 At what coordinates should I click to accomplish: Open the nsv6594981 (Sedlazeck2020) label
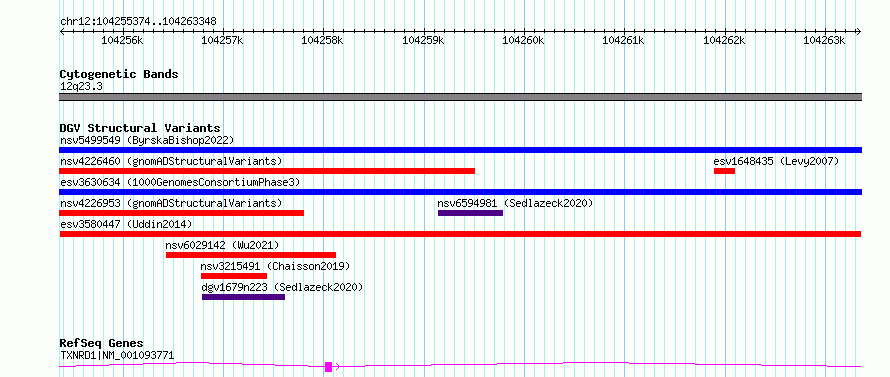(x=515, y=203)
